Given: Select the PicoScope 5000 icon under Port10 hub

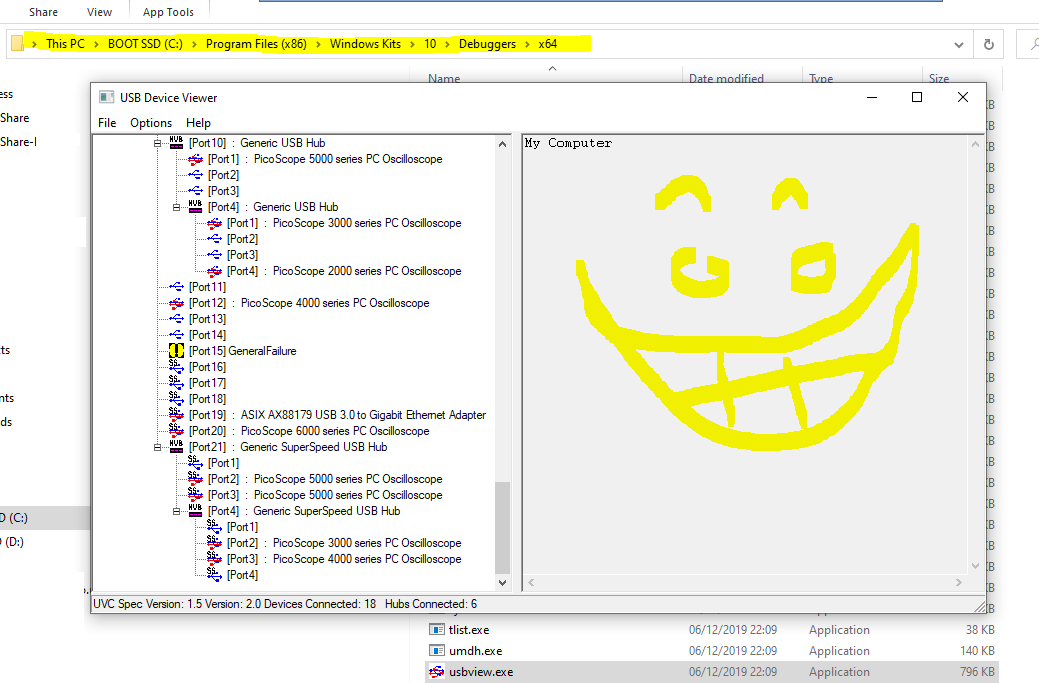Looking at the screenshot, I should [x=195, y=159].
